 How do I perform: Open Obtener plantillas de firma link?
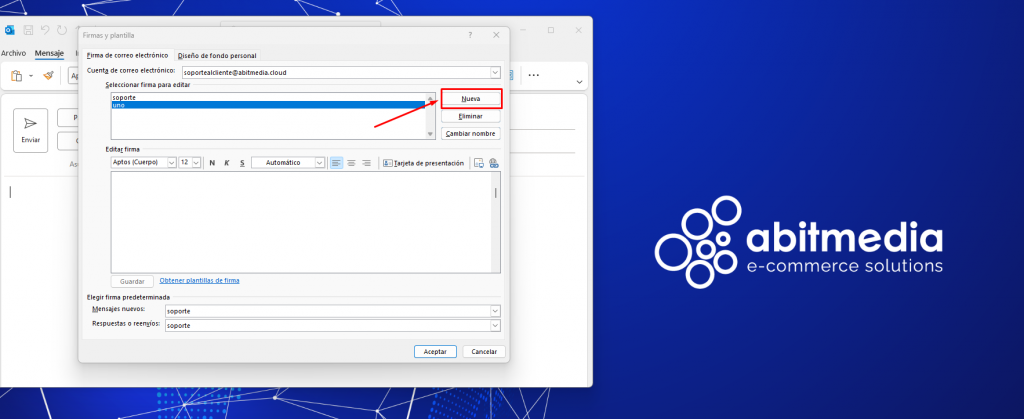(x=199, y=281)
